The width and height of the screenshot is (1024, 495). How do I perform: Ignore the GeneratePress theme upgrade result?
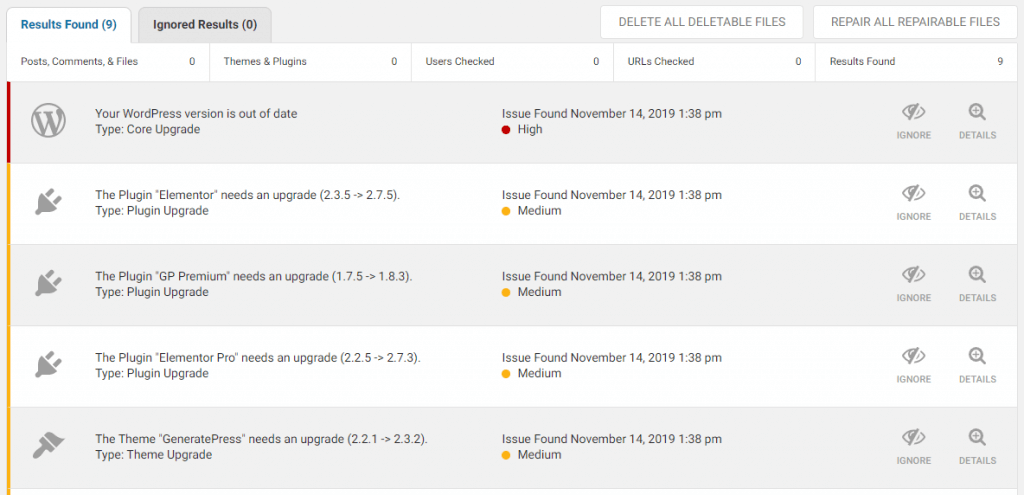coord(914,447)
